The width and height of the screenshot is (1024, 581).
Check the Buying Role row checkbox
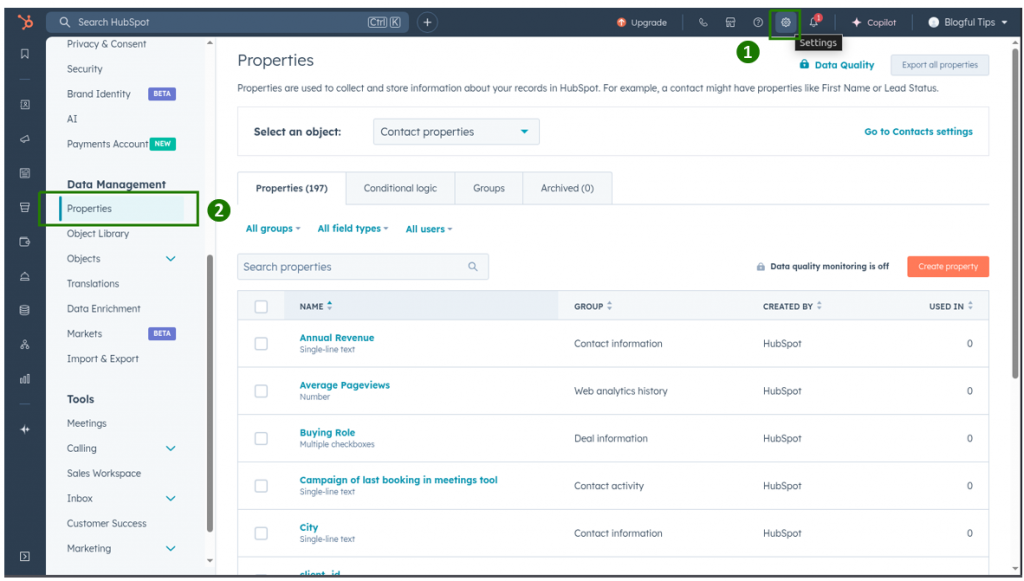click(261, 438)
